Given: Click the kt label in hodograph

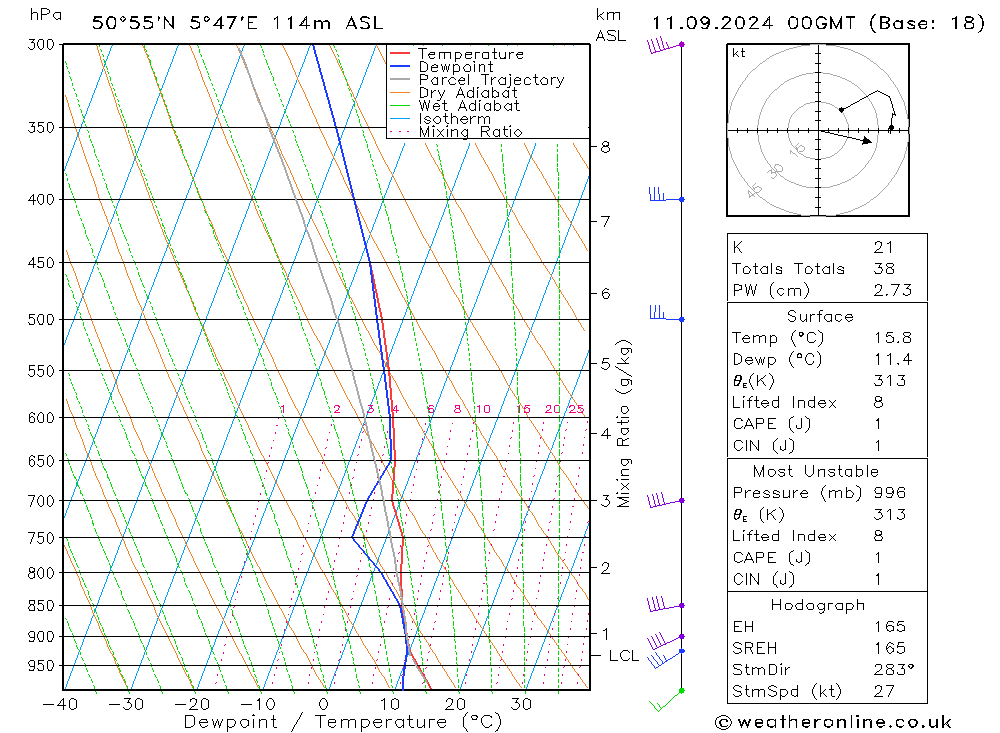Looking at the screenshot, I should [739, 53].
